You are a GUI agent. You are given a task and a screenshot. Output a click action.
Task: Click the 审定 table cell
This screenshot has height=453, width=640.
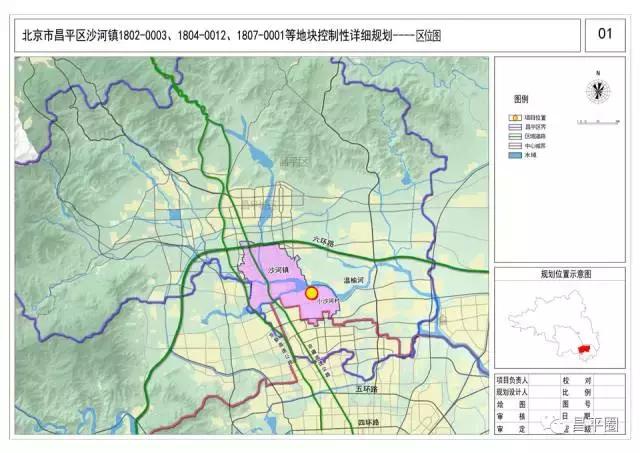(512, 429)
